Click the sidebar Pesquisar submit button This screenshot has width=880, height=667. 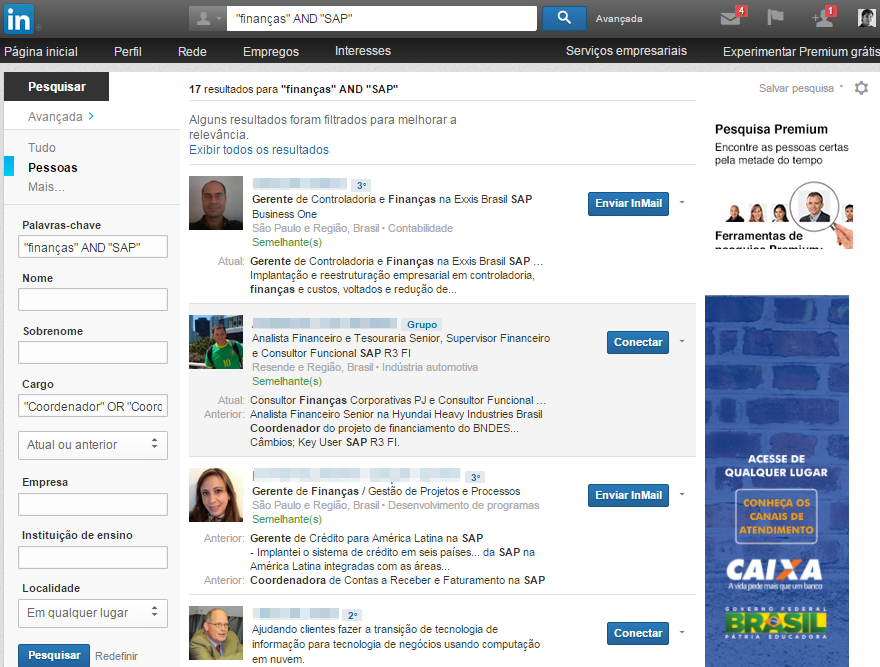click(x=54, y=655)
